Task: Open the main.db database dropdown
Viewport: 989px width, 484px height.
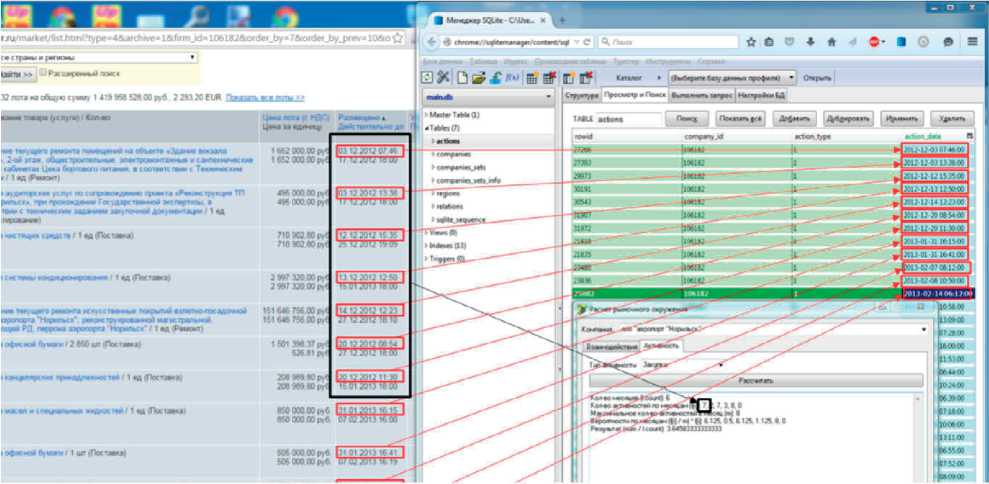Action: click(x=487, y=98)
